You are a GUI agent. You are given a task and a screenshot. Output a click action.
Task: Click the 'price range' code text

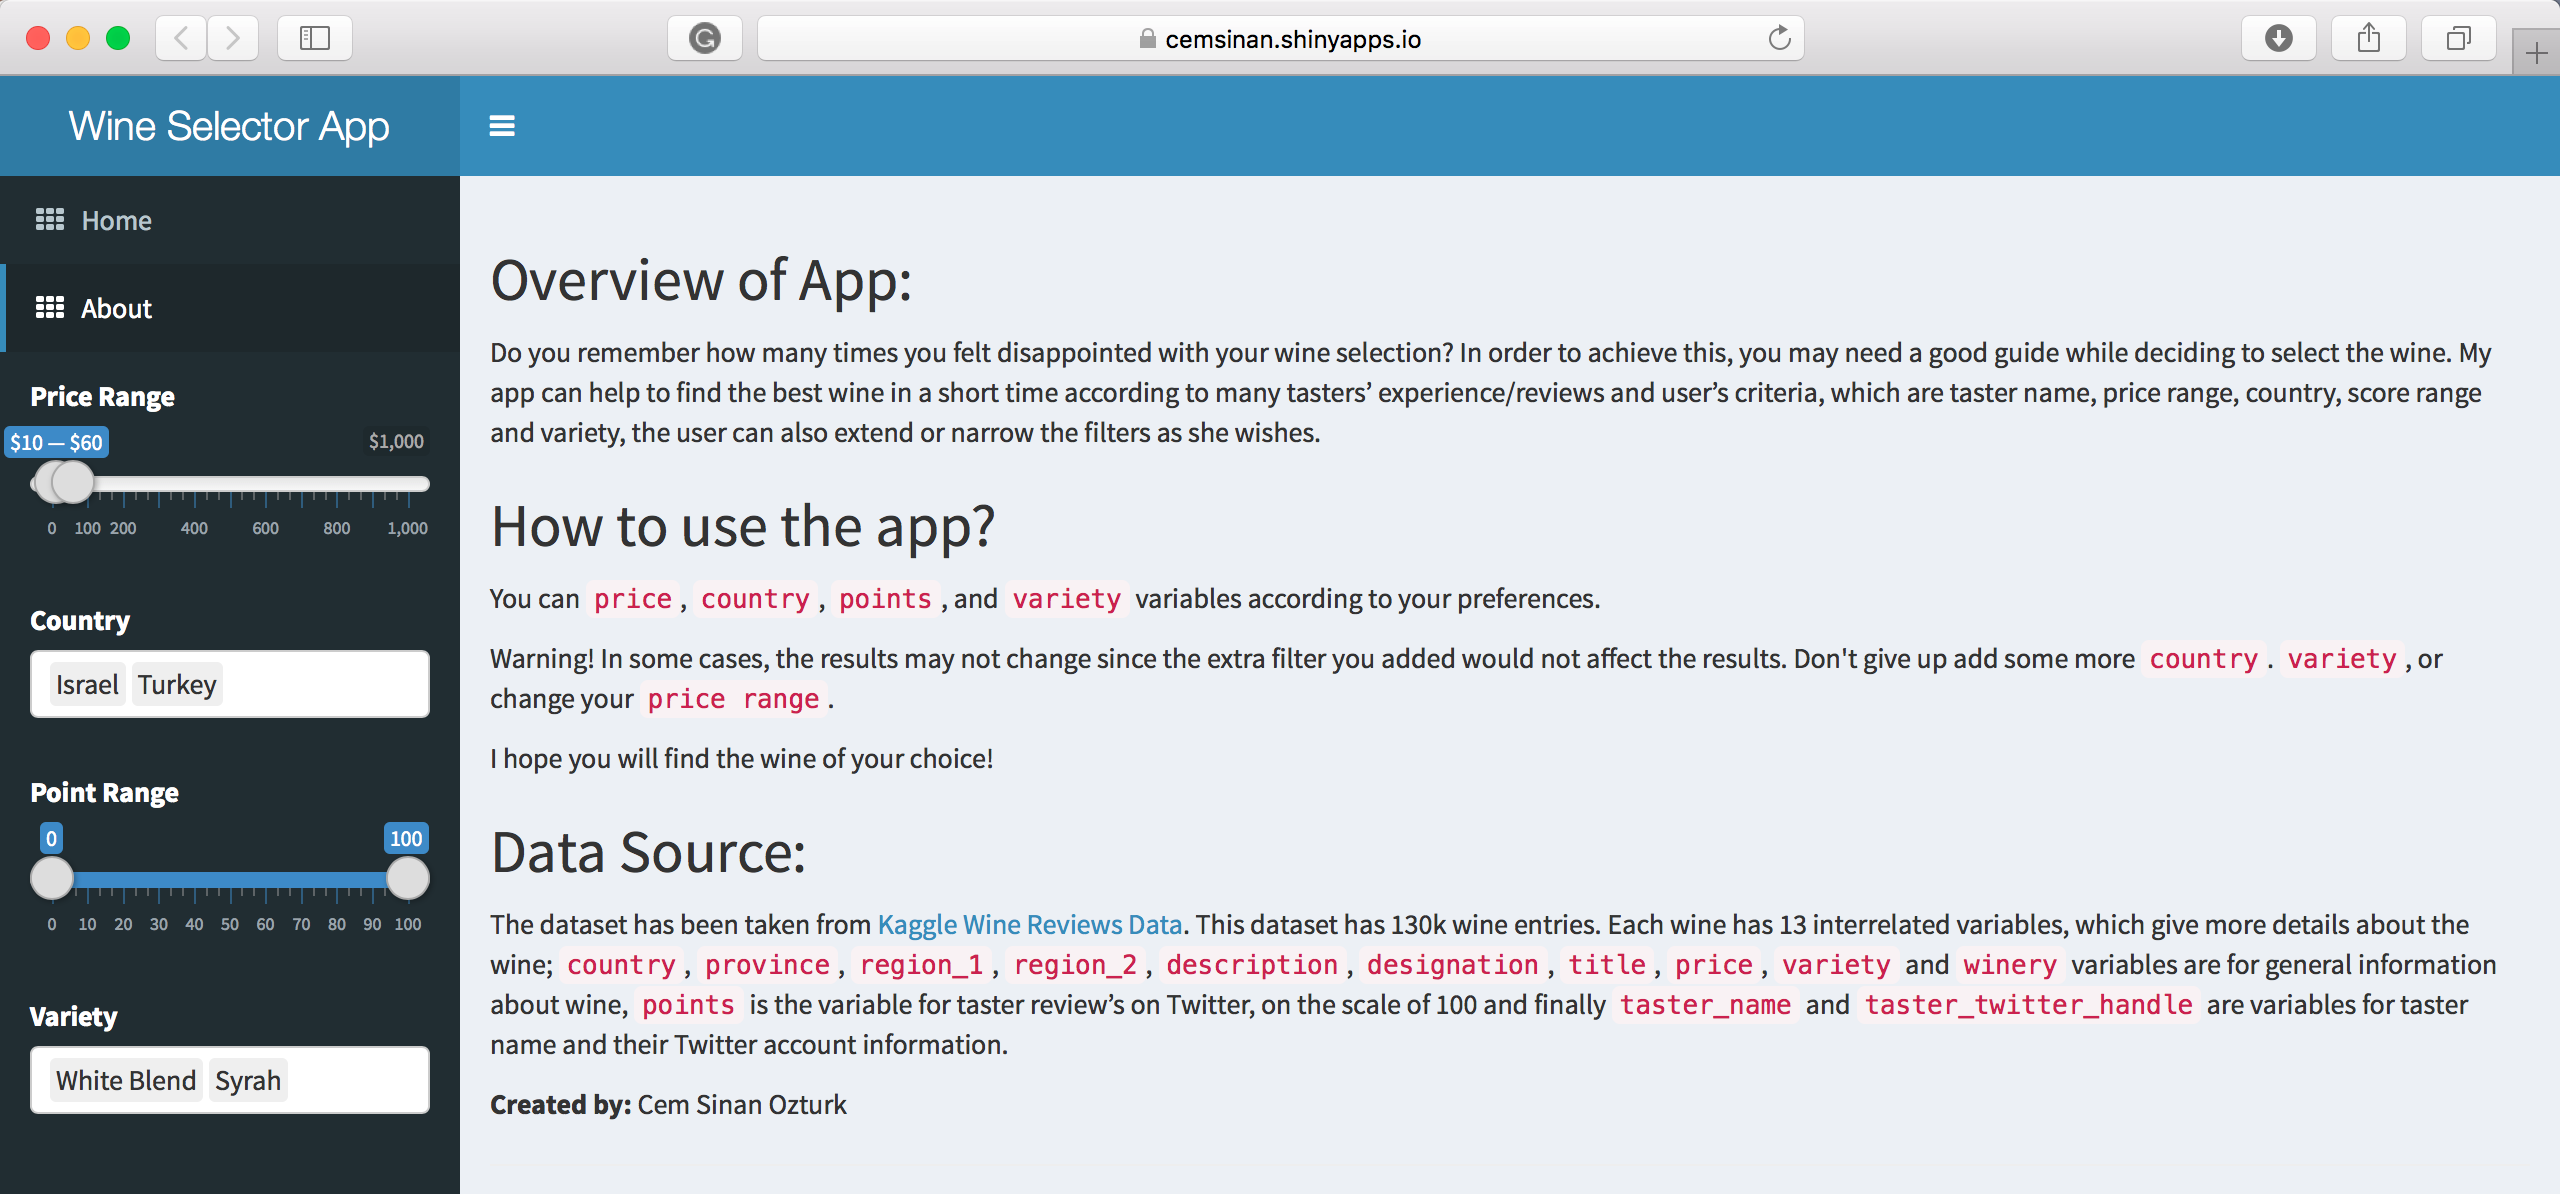[x=733, y=698]
